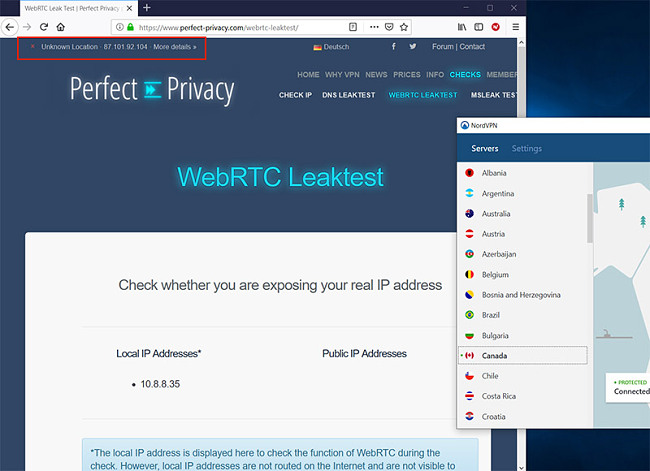The height and width of the screenshot is (471, 650).
Task: Click the Perfect Privacy logo
Action: (152, 89)
